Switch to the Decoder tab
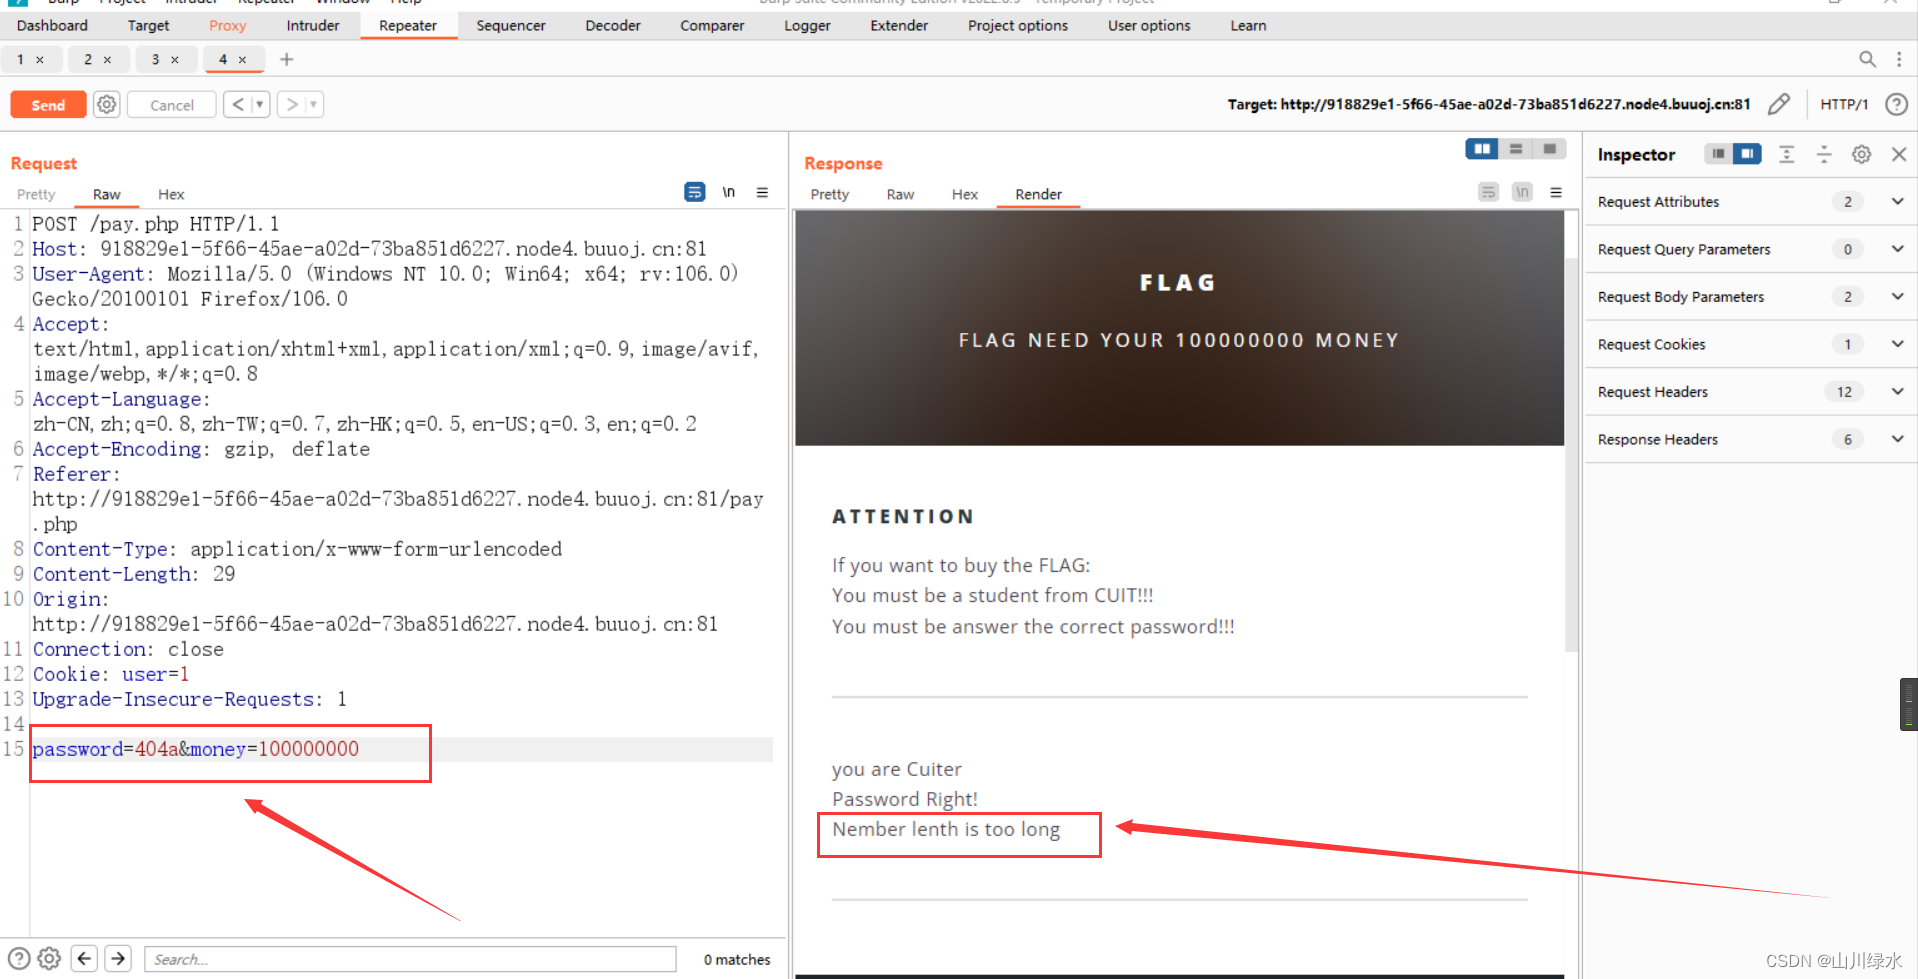The width and height of the screenshot is (1918, 979). coord(613,25)
